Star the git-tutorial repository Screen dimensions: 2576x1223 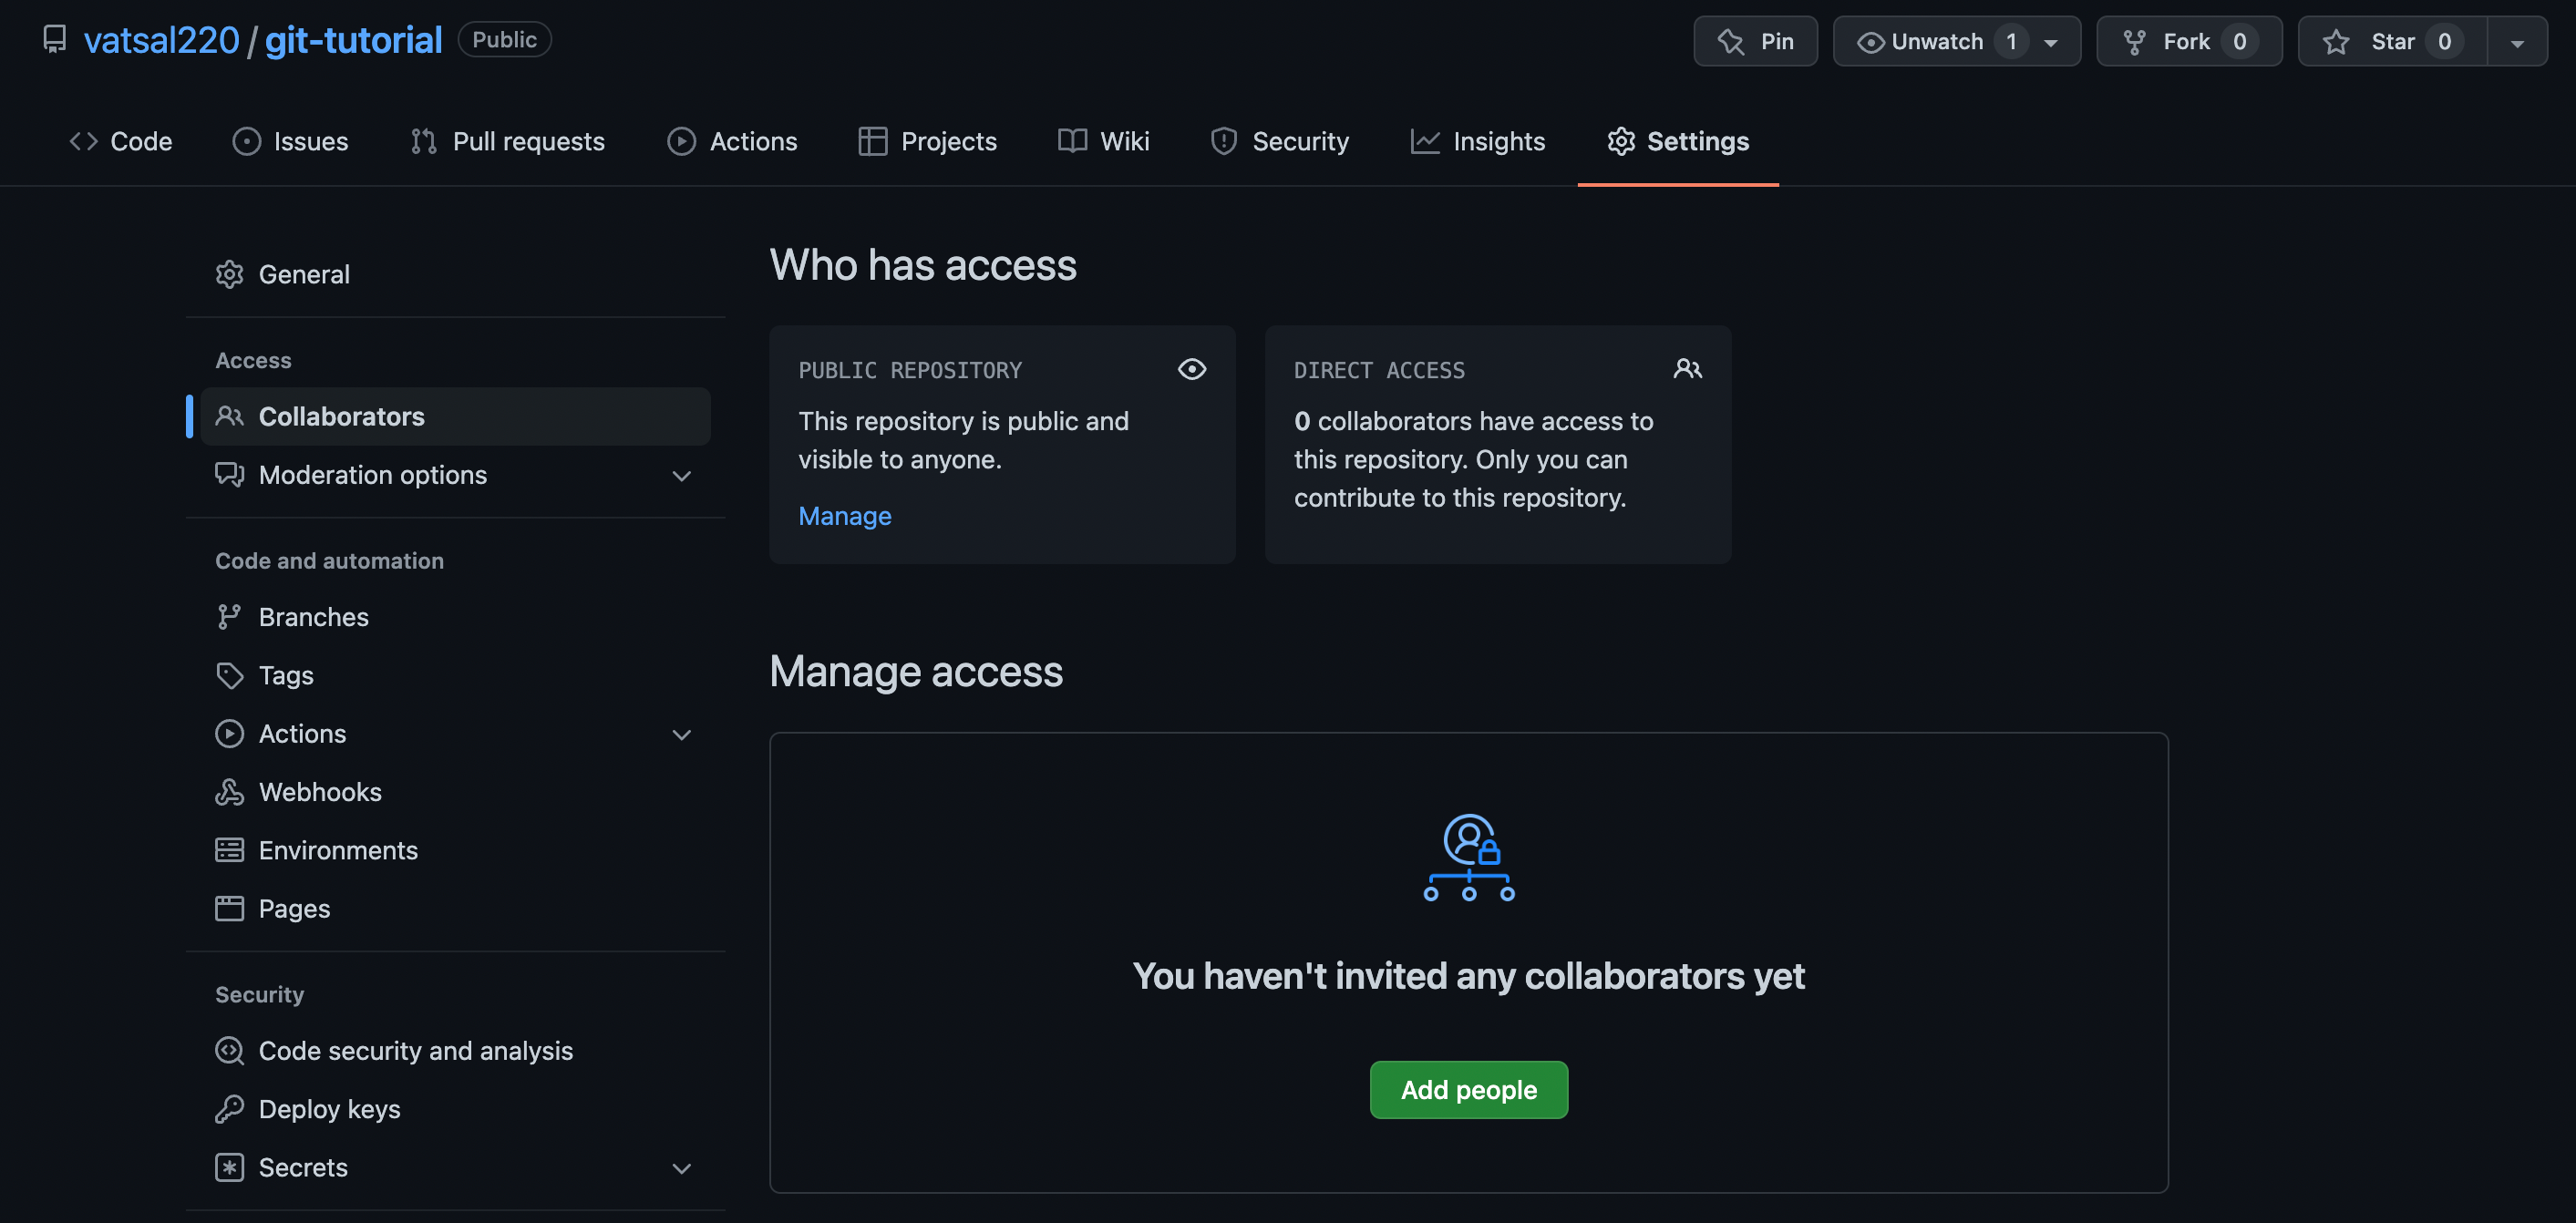coord(2392,41)
